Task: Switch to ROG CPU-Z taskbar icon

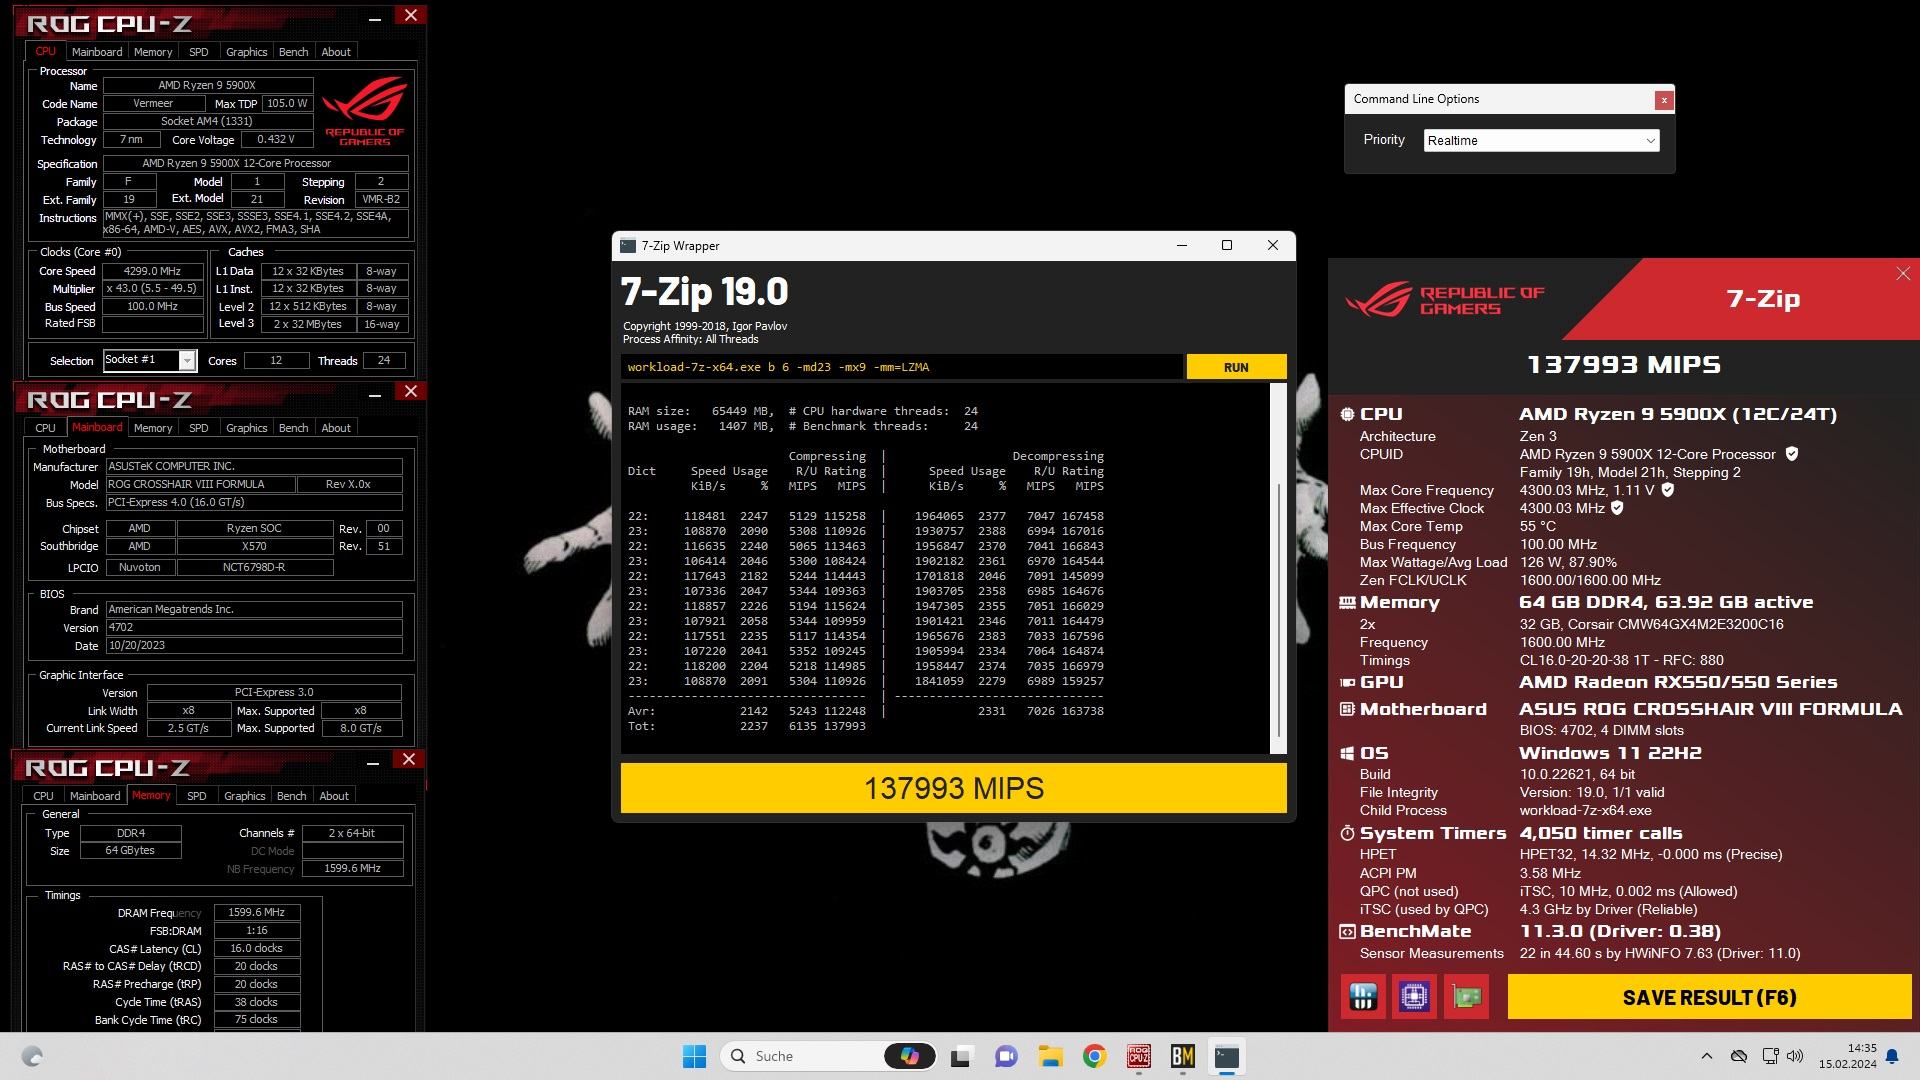Action: [x=1139, y=1056]
